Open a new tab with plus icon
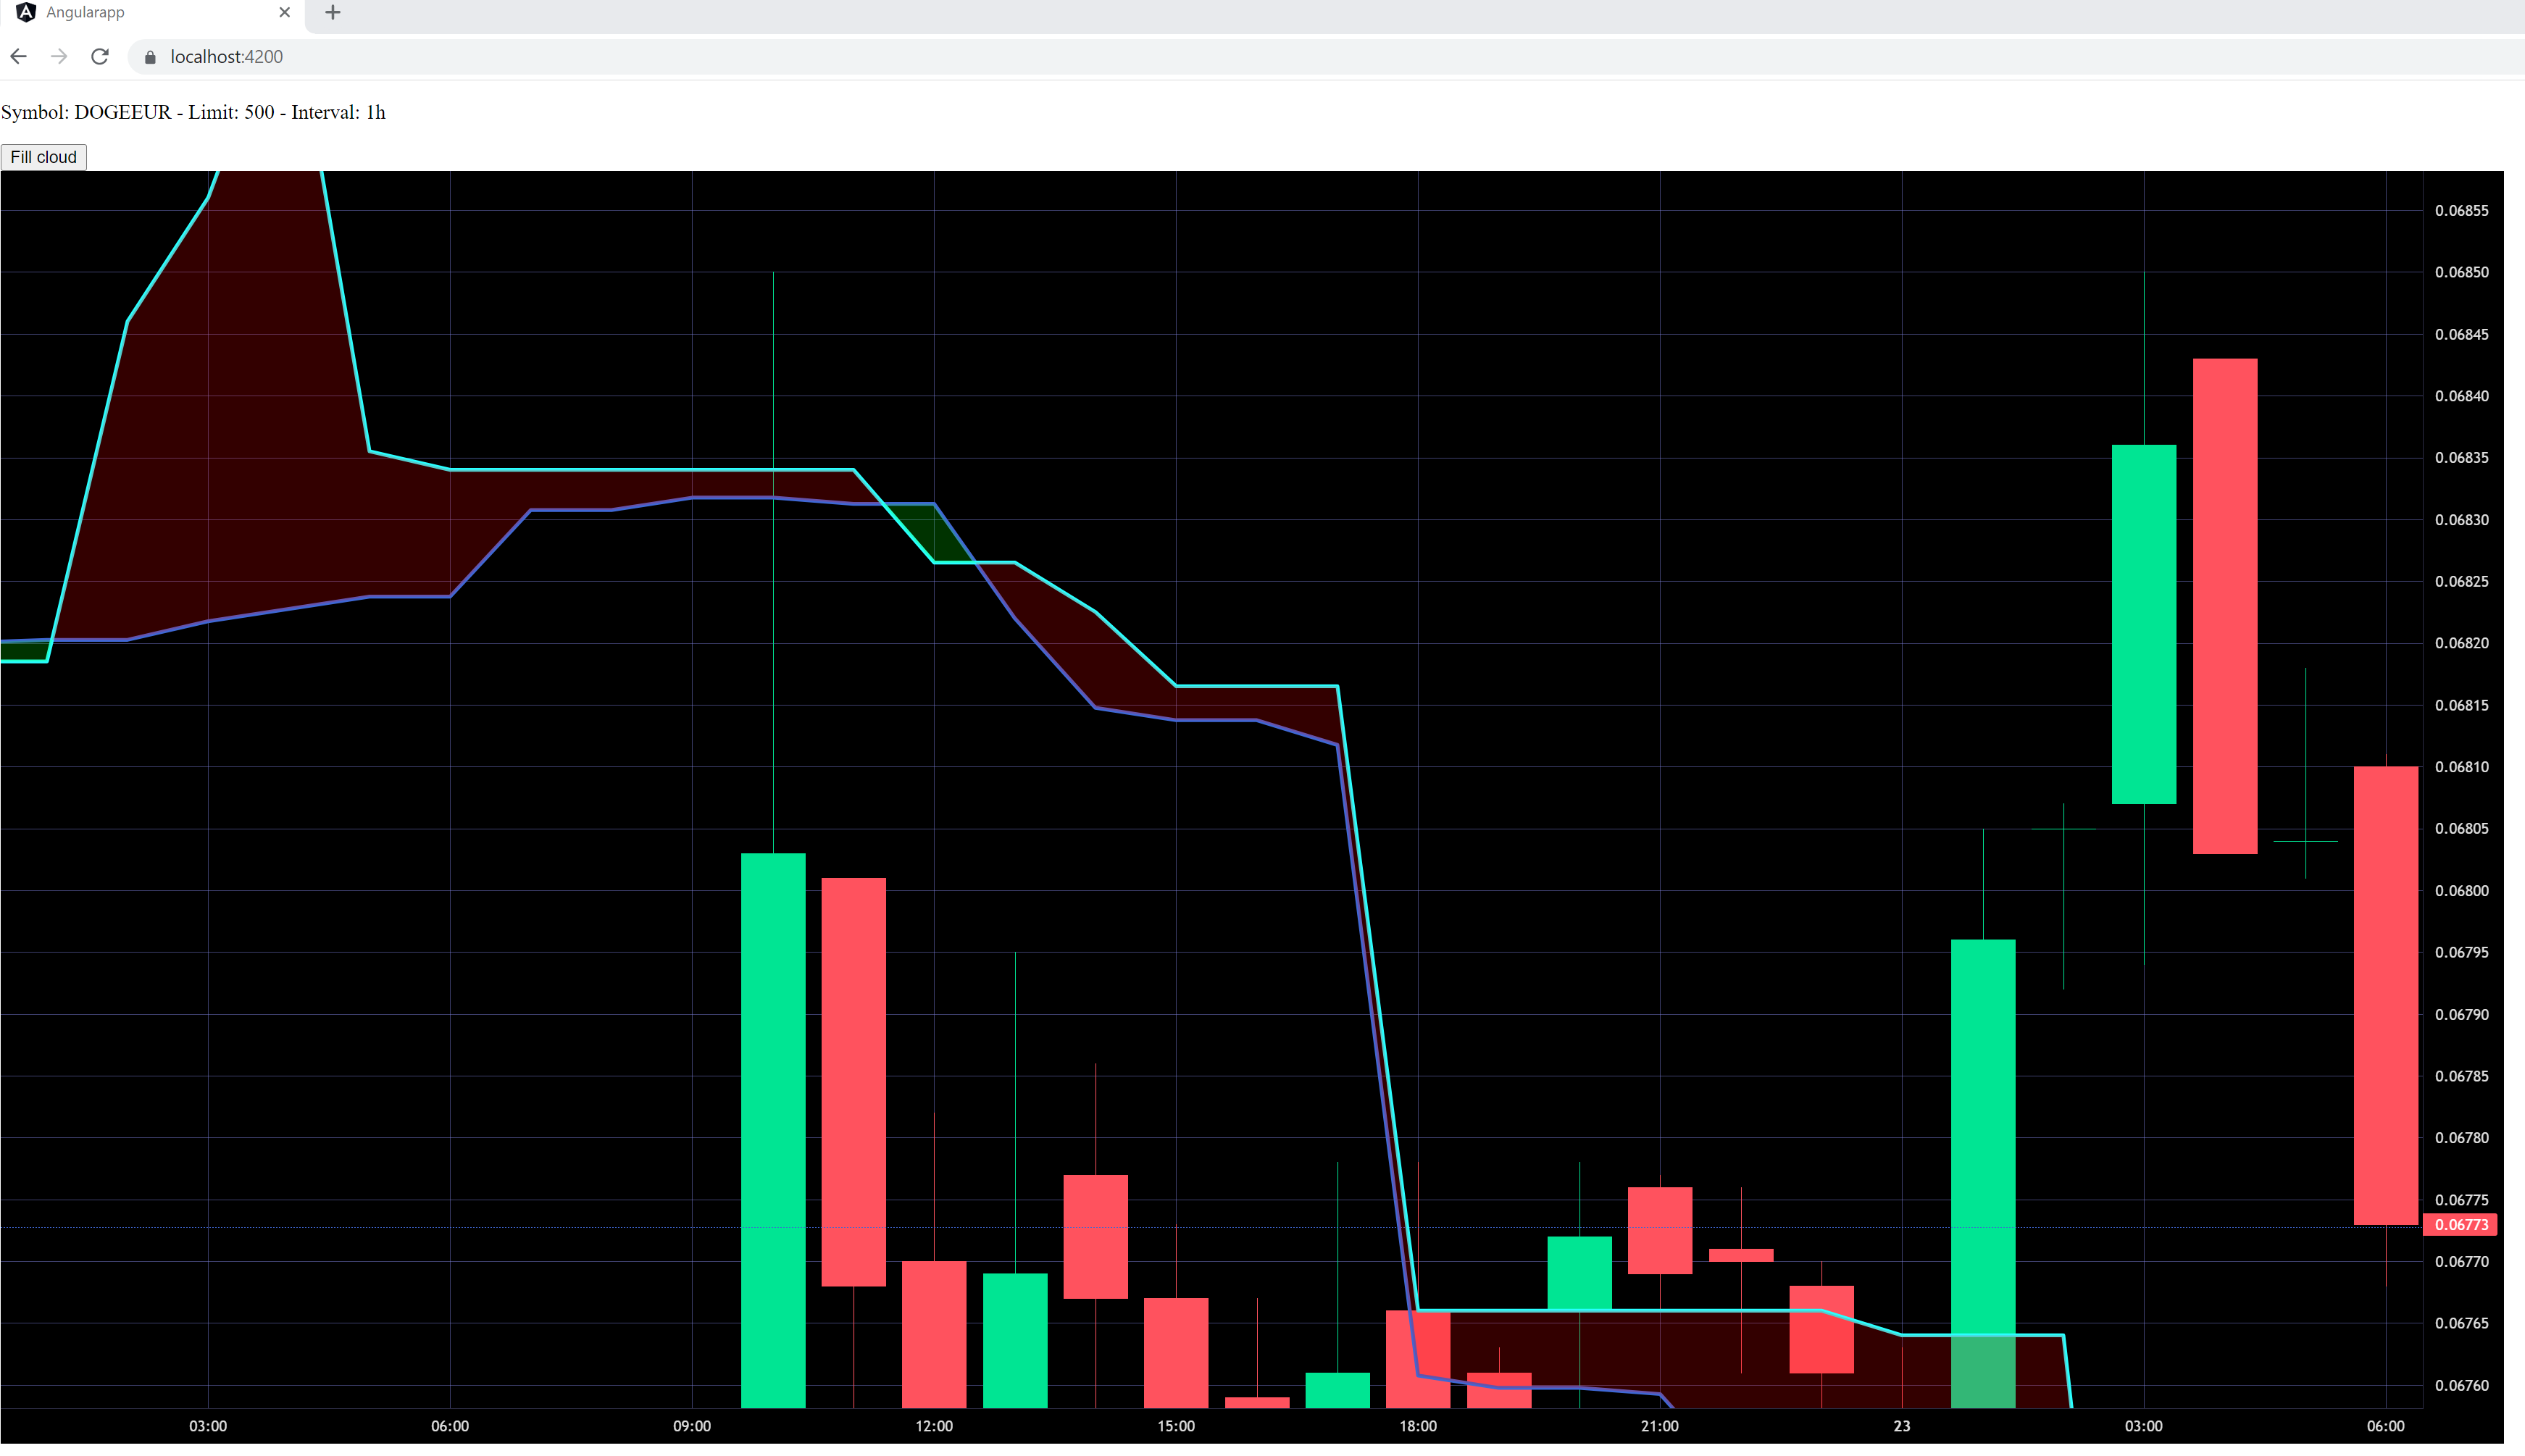The image size is (2525, 1456). tap(333, 13)
